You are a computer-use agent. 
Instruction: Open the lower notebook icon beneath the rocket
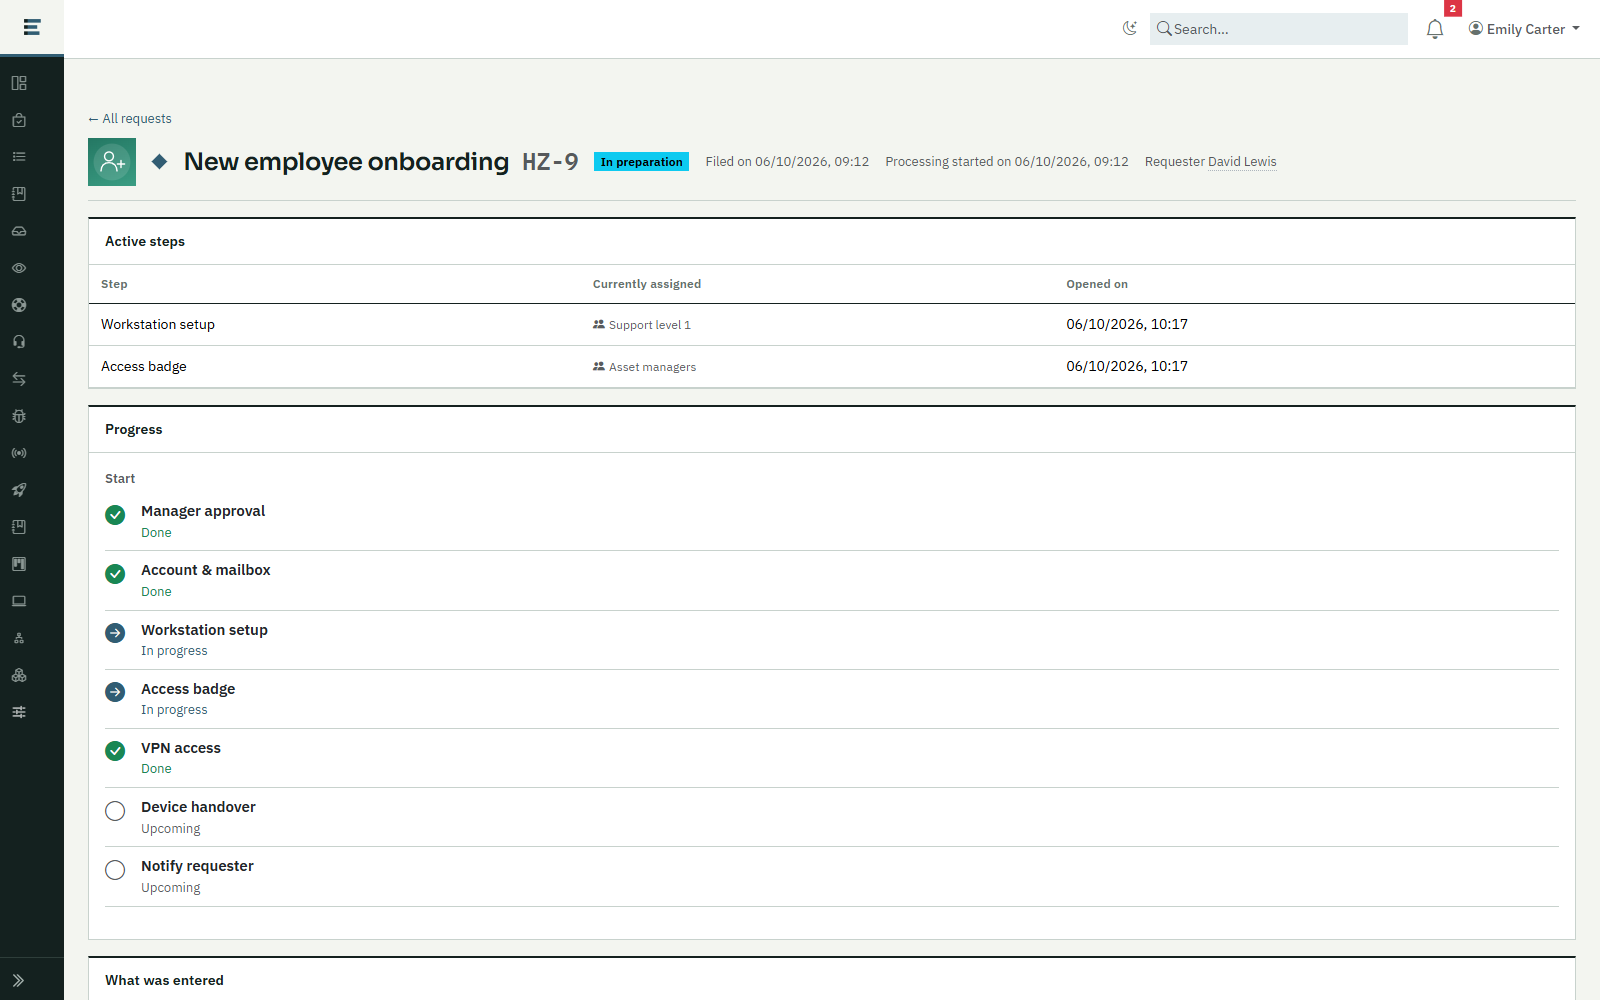pos(19,527)
